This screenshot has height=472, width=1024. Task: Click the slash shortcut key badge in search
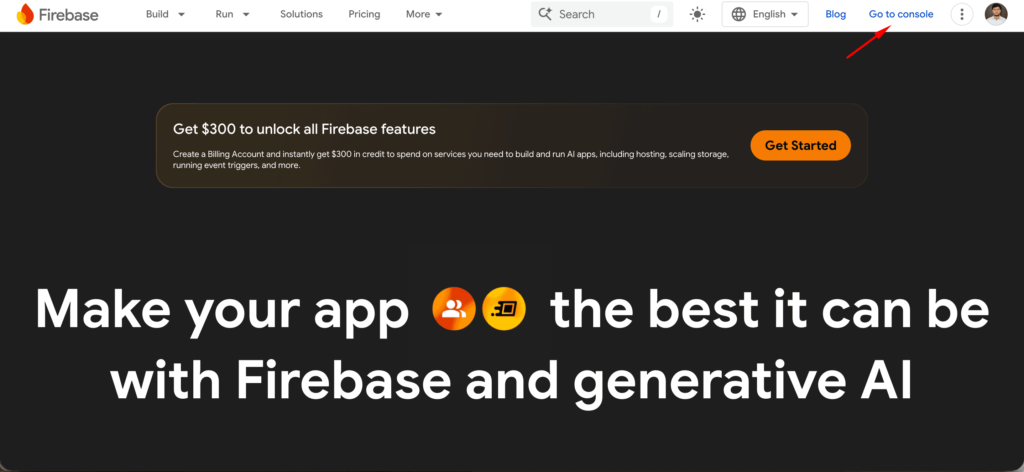click(659, 14)
